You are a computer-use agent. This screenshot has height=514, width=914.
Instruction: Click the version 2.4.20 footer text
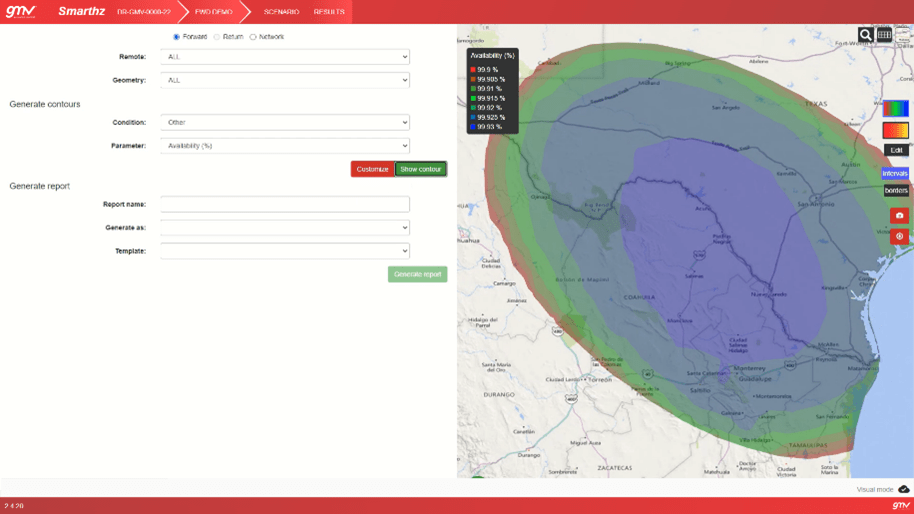coord(14,506)
